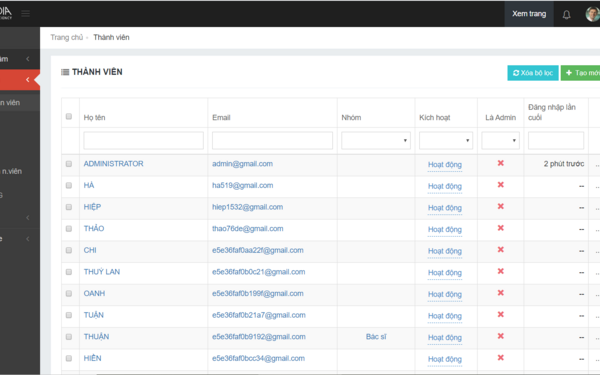Click red X admin icon for CHI

501,249
